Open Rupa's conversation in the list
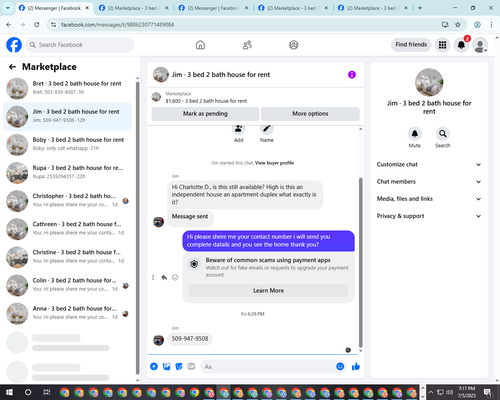This screenshot has width=500, height=400. pos(67,172)
